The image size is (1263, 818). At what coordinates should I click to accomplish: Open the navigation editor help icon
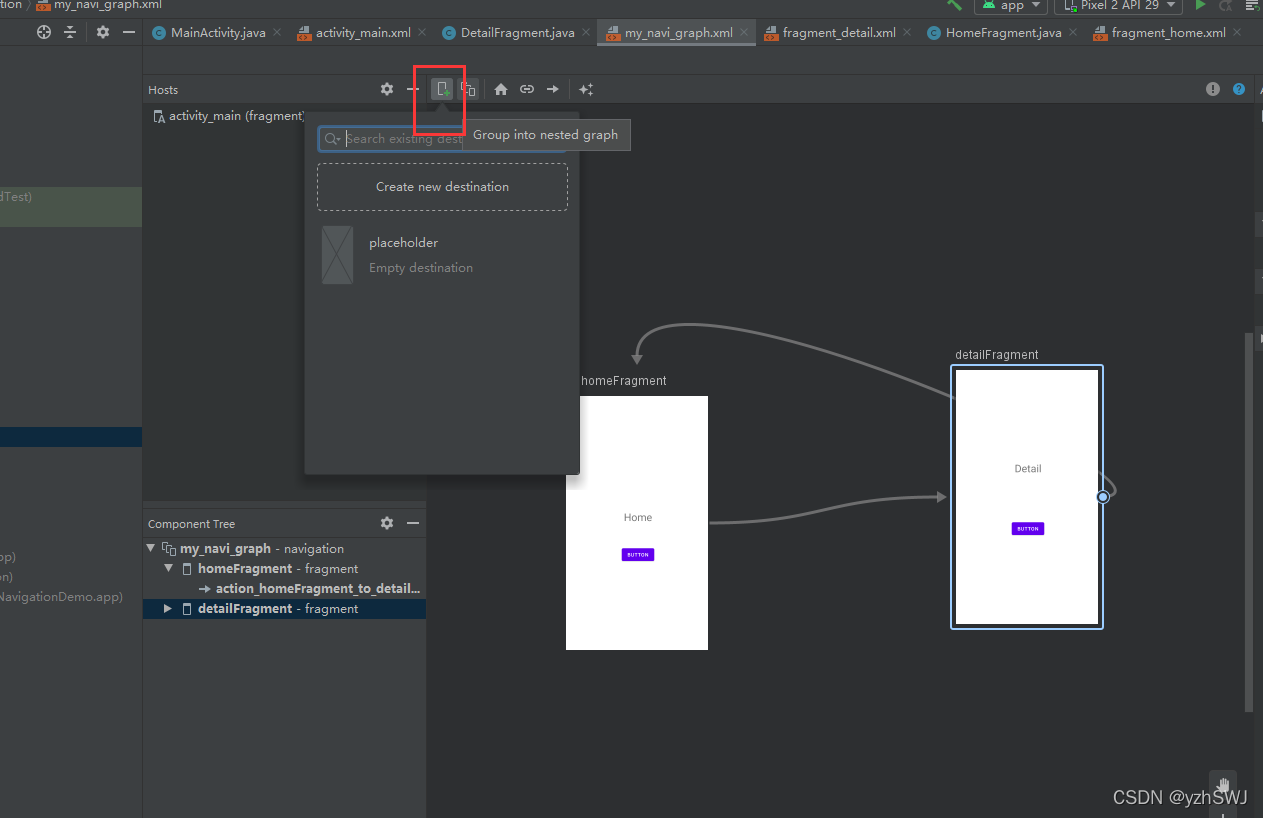point(1238,88)
